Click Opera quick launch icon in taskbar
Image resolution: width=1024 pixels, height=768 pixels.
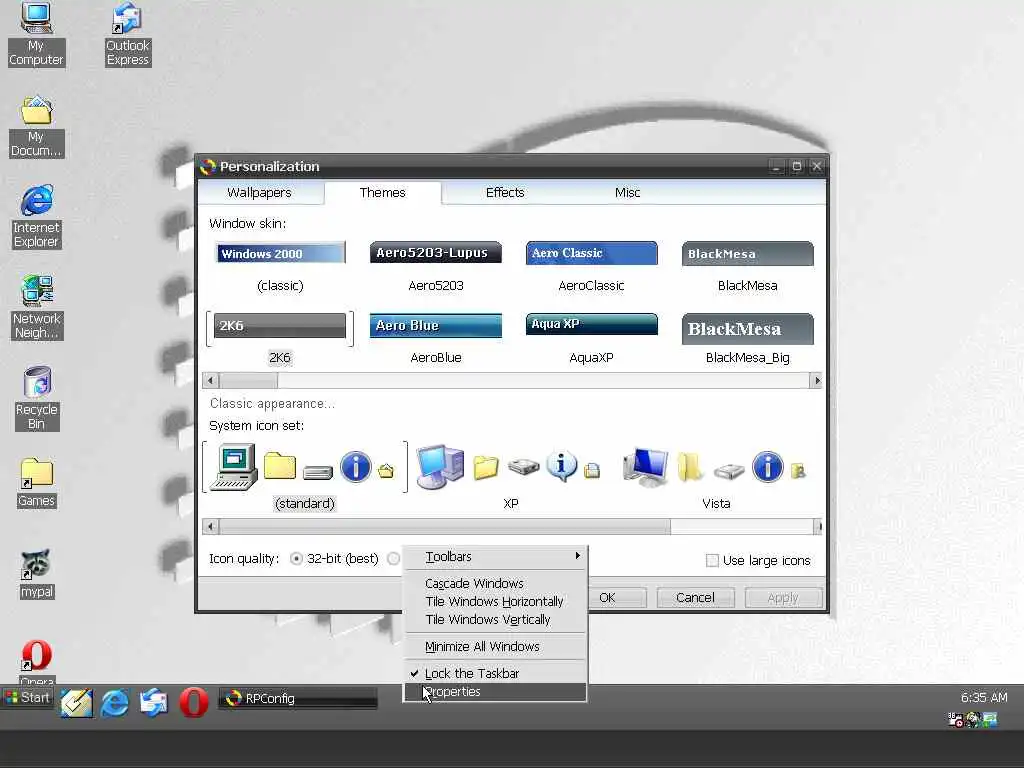click(x=194, y=703)
